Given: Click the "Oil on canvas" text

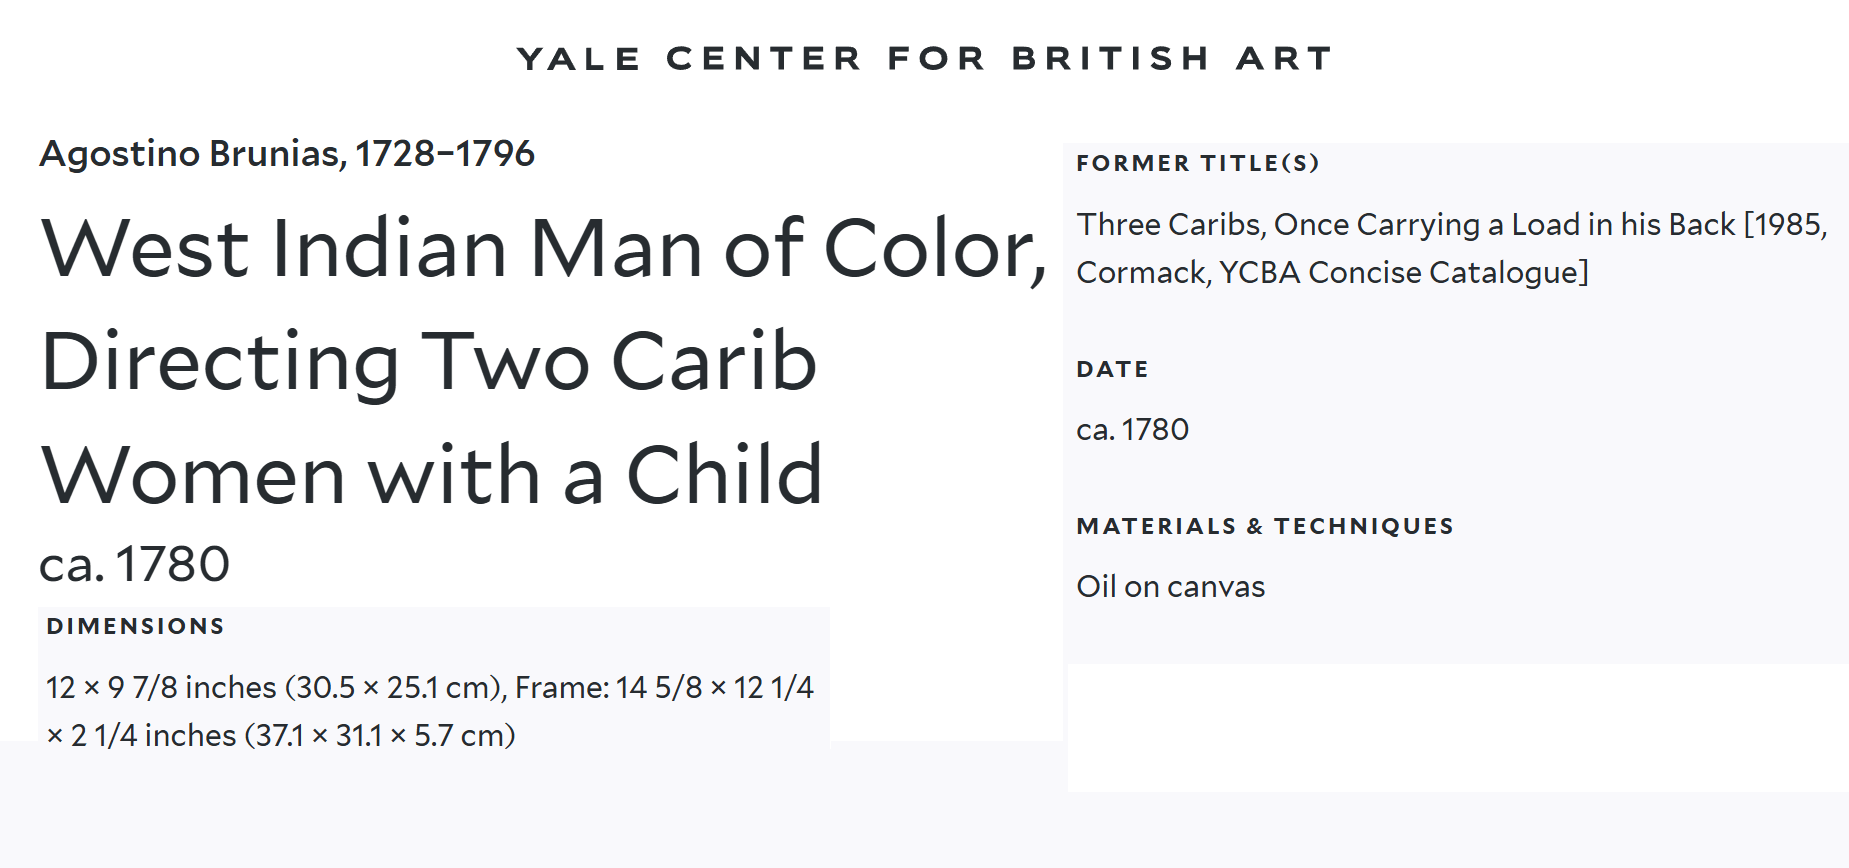Looking at the screenshot, I should [x=1170, y=587].
